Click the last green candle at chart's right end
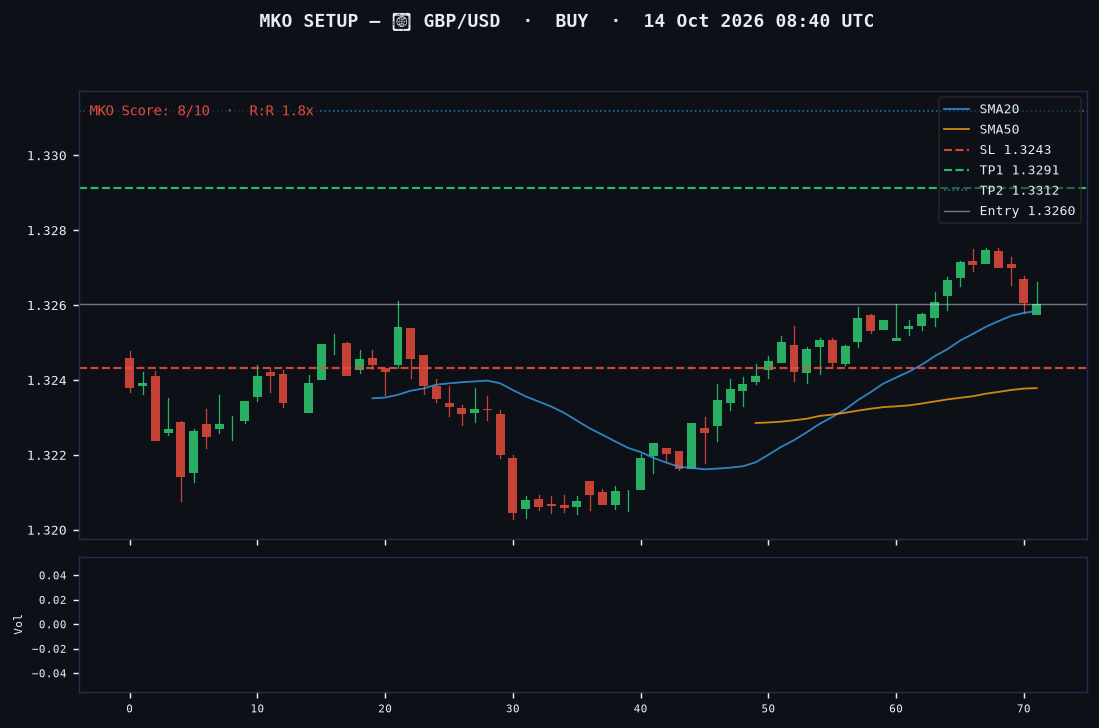Viewport: 1099px width, 728px height. [x=1037, y=309]
